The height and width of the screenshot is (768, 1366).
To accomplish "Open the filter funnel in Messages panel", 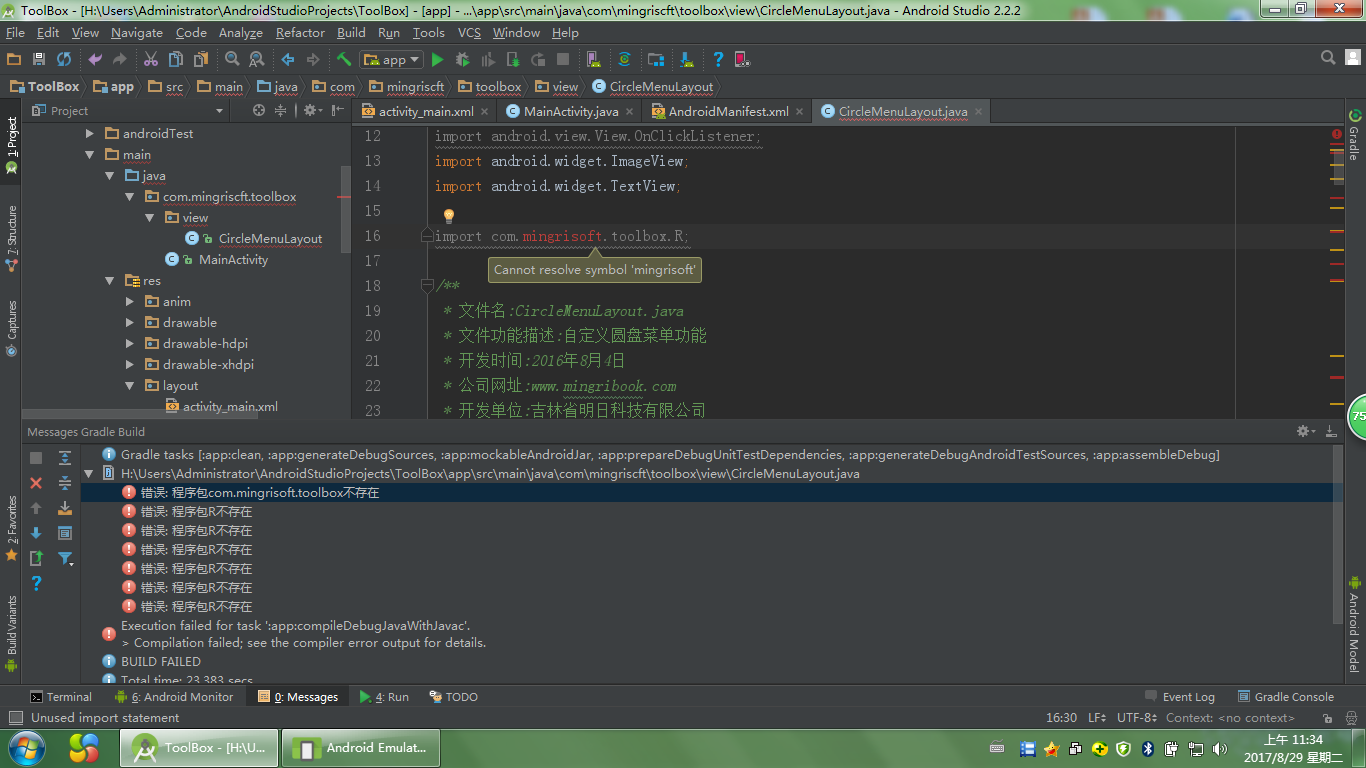I will (x=65, y=558).
